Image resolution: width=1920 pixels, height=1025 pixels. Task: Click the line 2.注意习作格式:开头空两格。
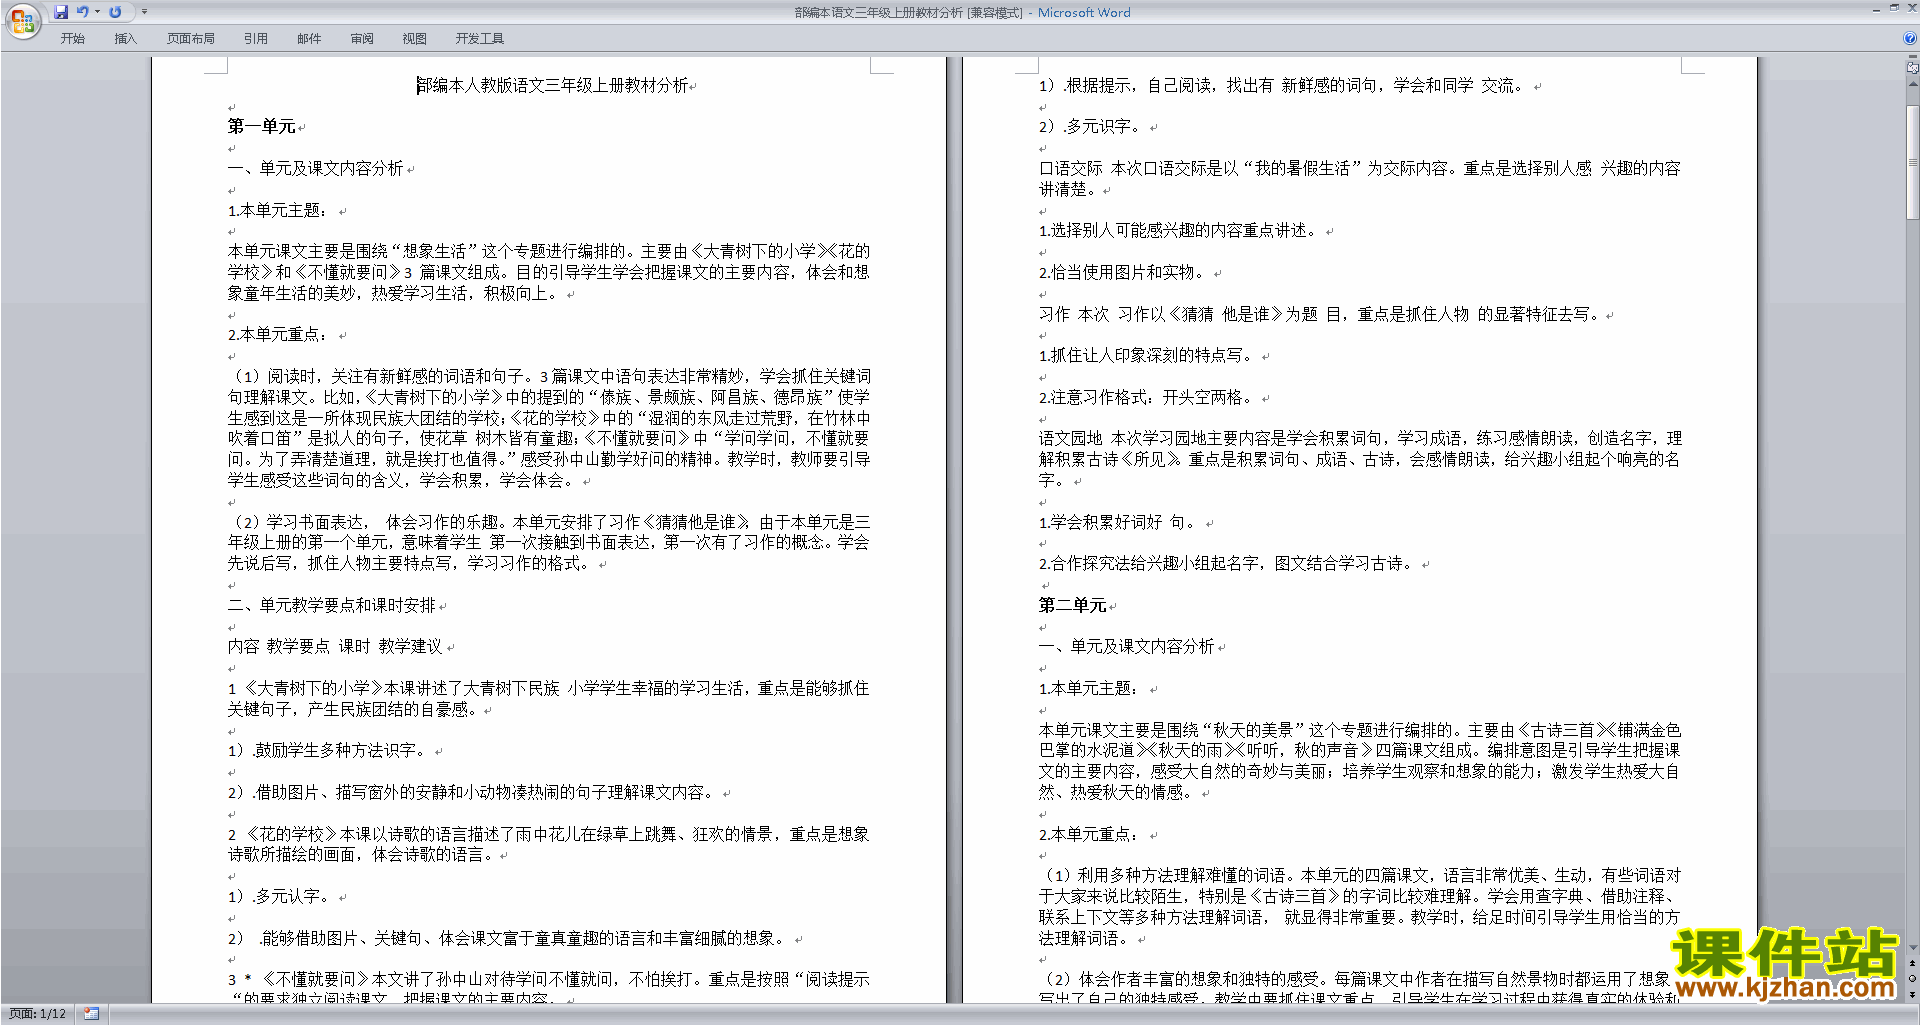(1149, 398)
